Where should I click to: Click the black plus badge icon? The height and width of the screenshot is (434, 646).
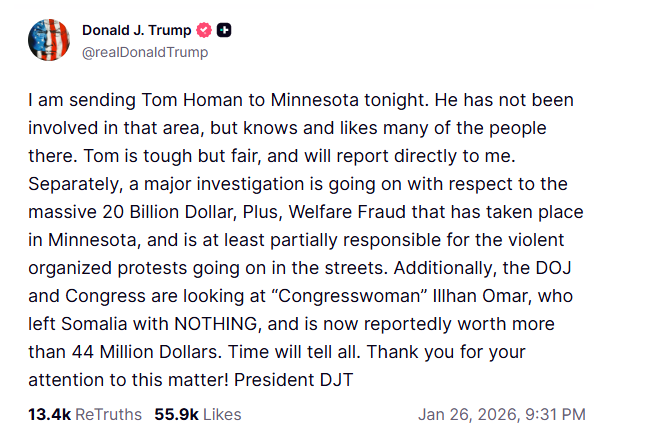pos(225,31)
